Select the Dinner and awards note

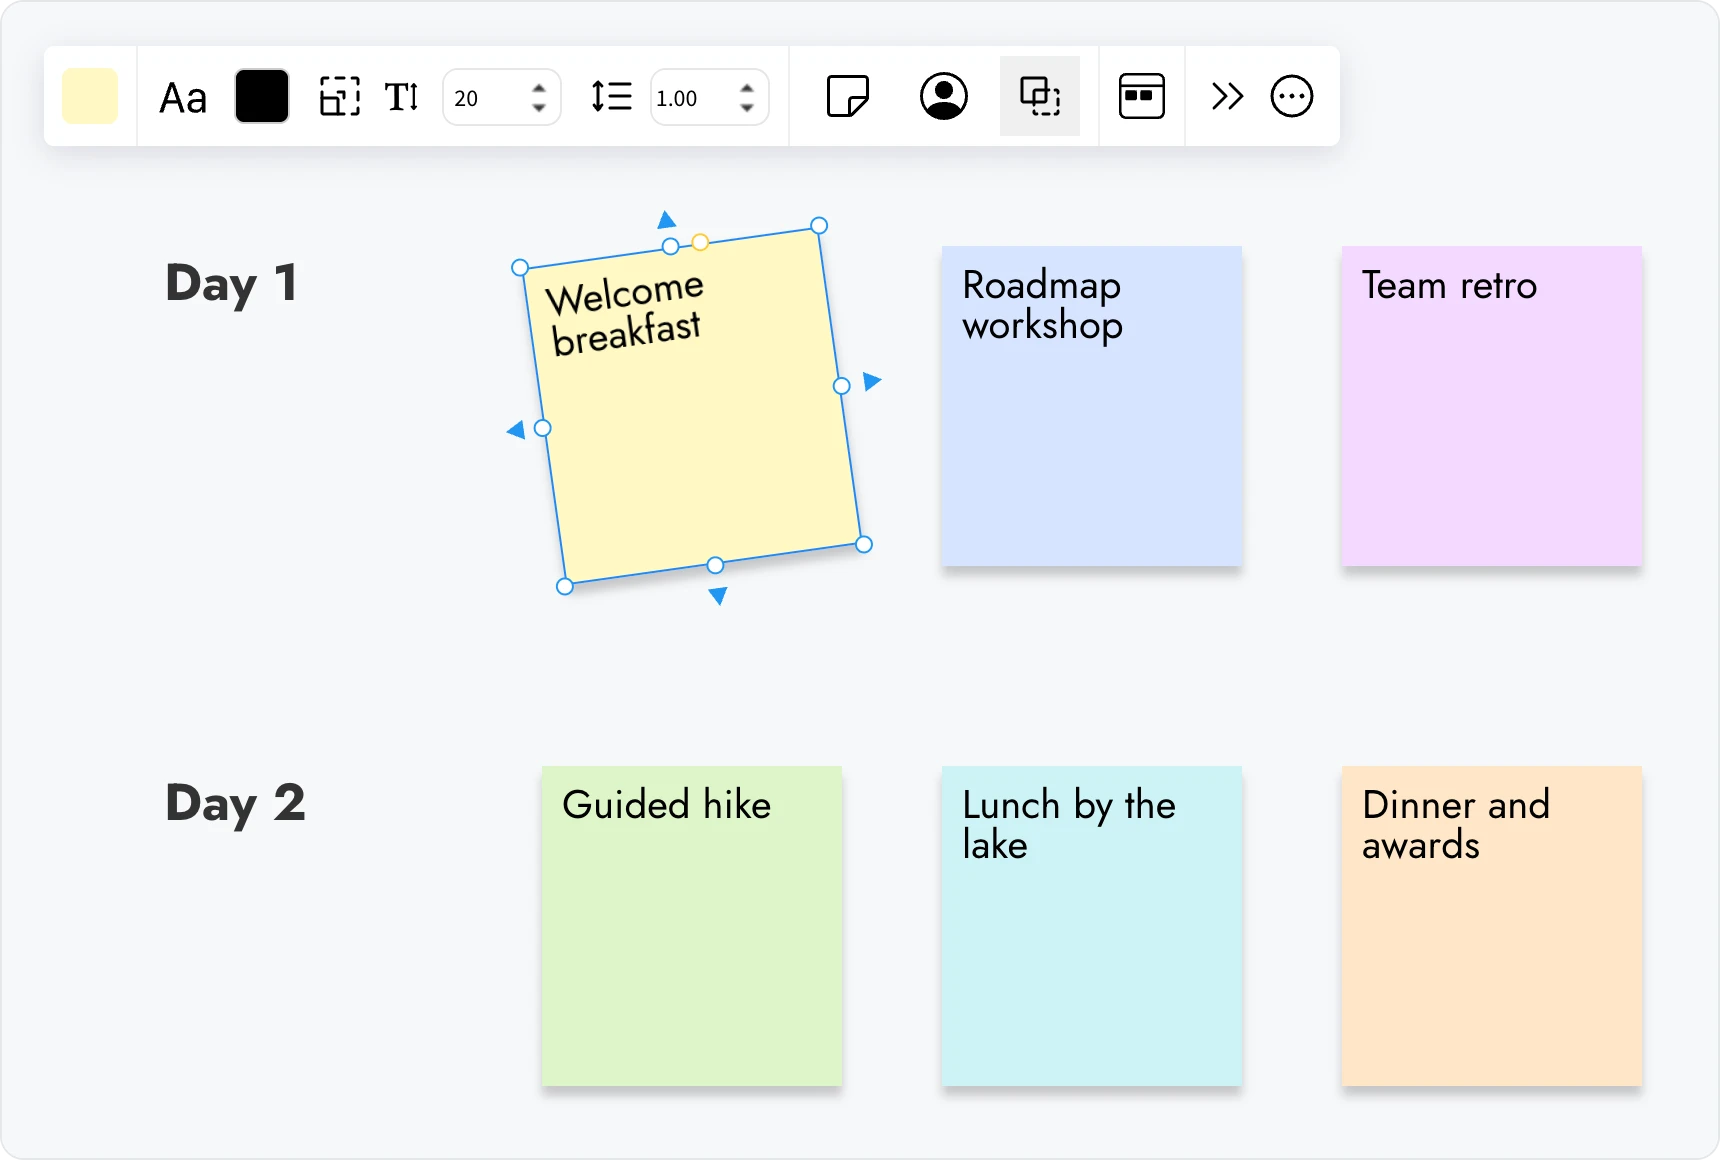(x=1492, y=926)
